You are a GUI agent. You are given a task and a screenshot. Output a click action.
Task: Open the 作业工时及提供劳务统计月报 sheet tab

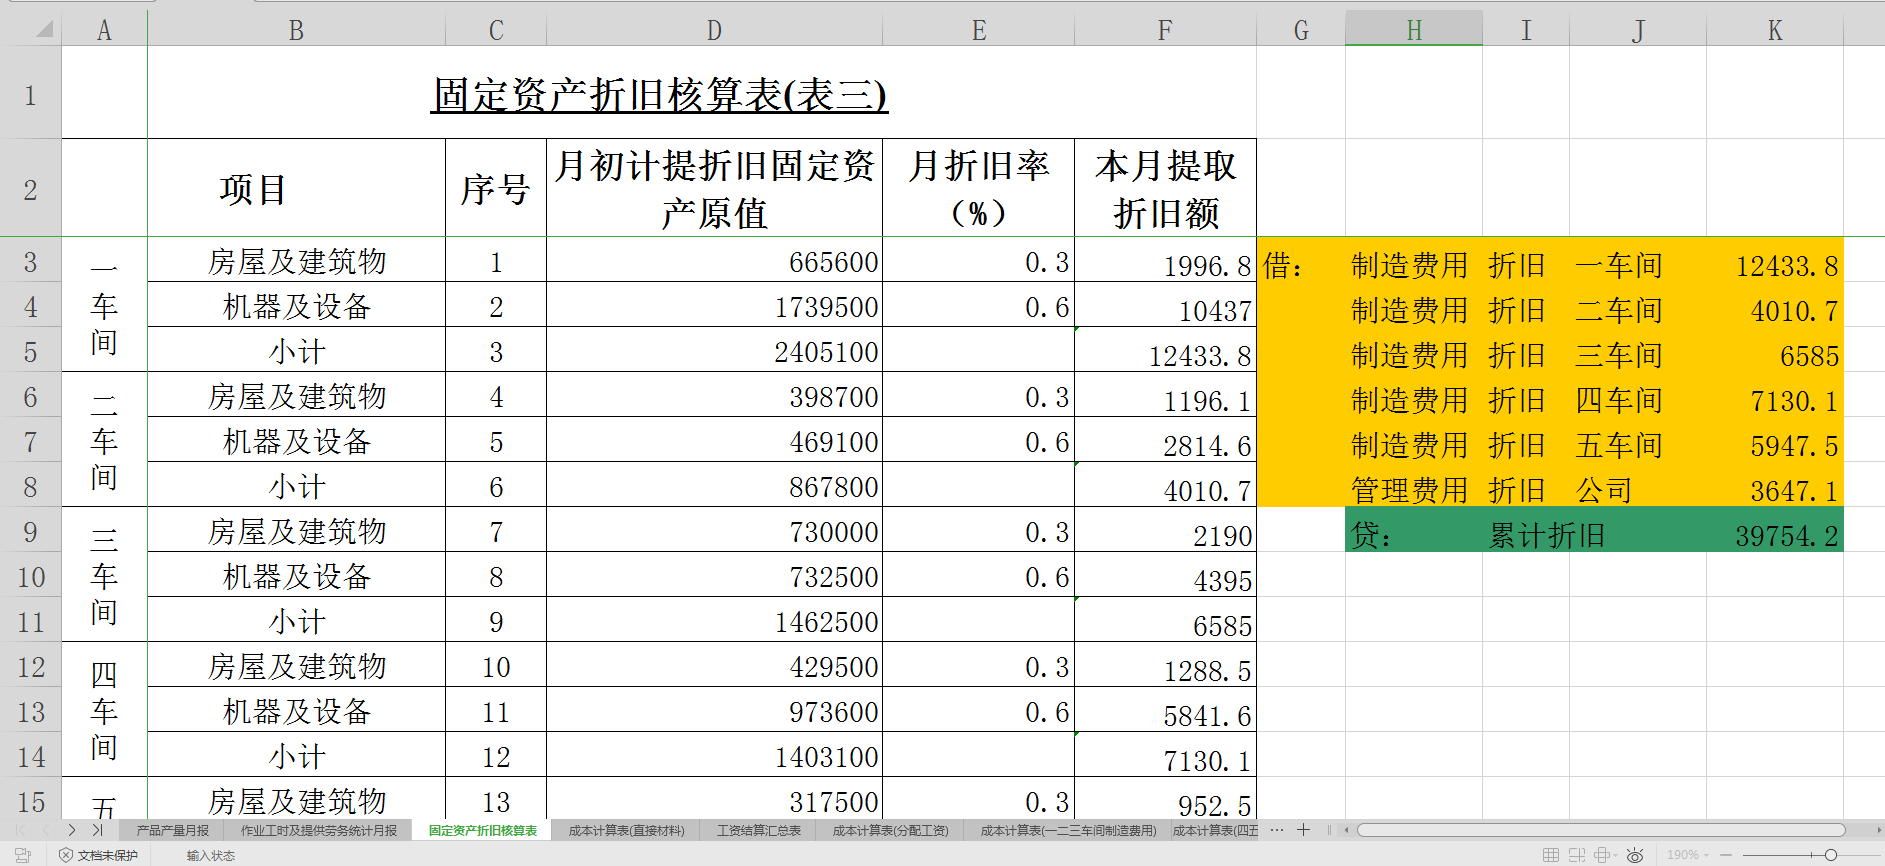[319, 830]
